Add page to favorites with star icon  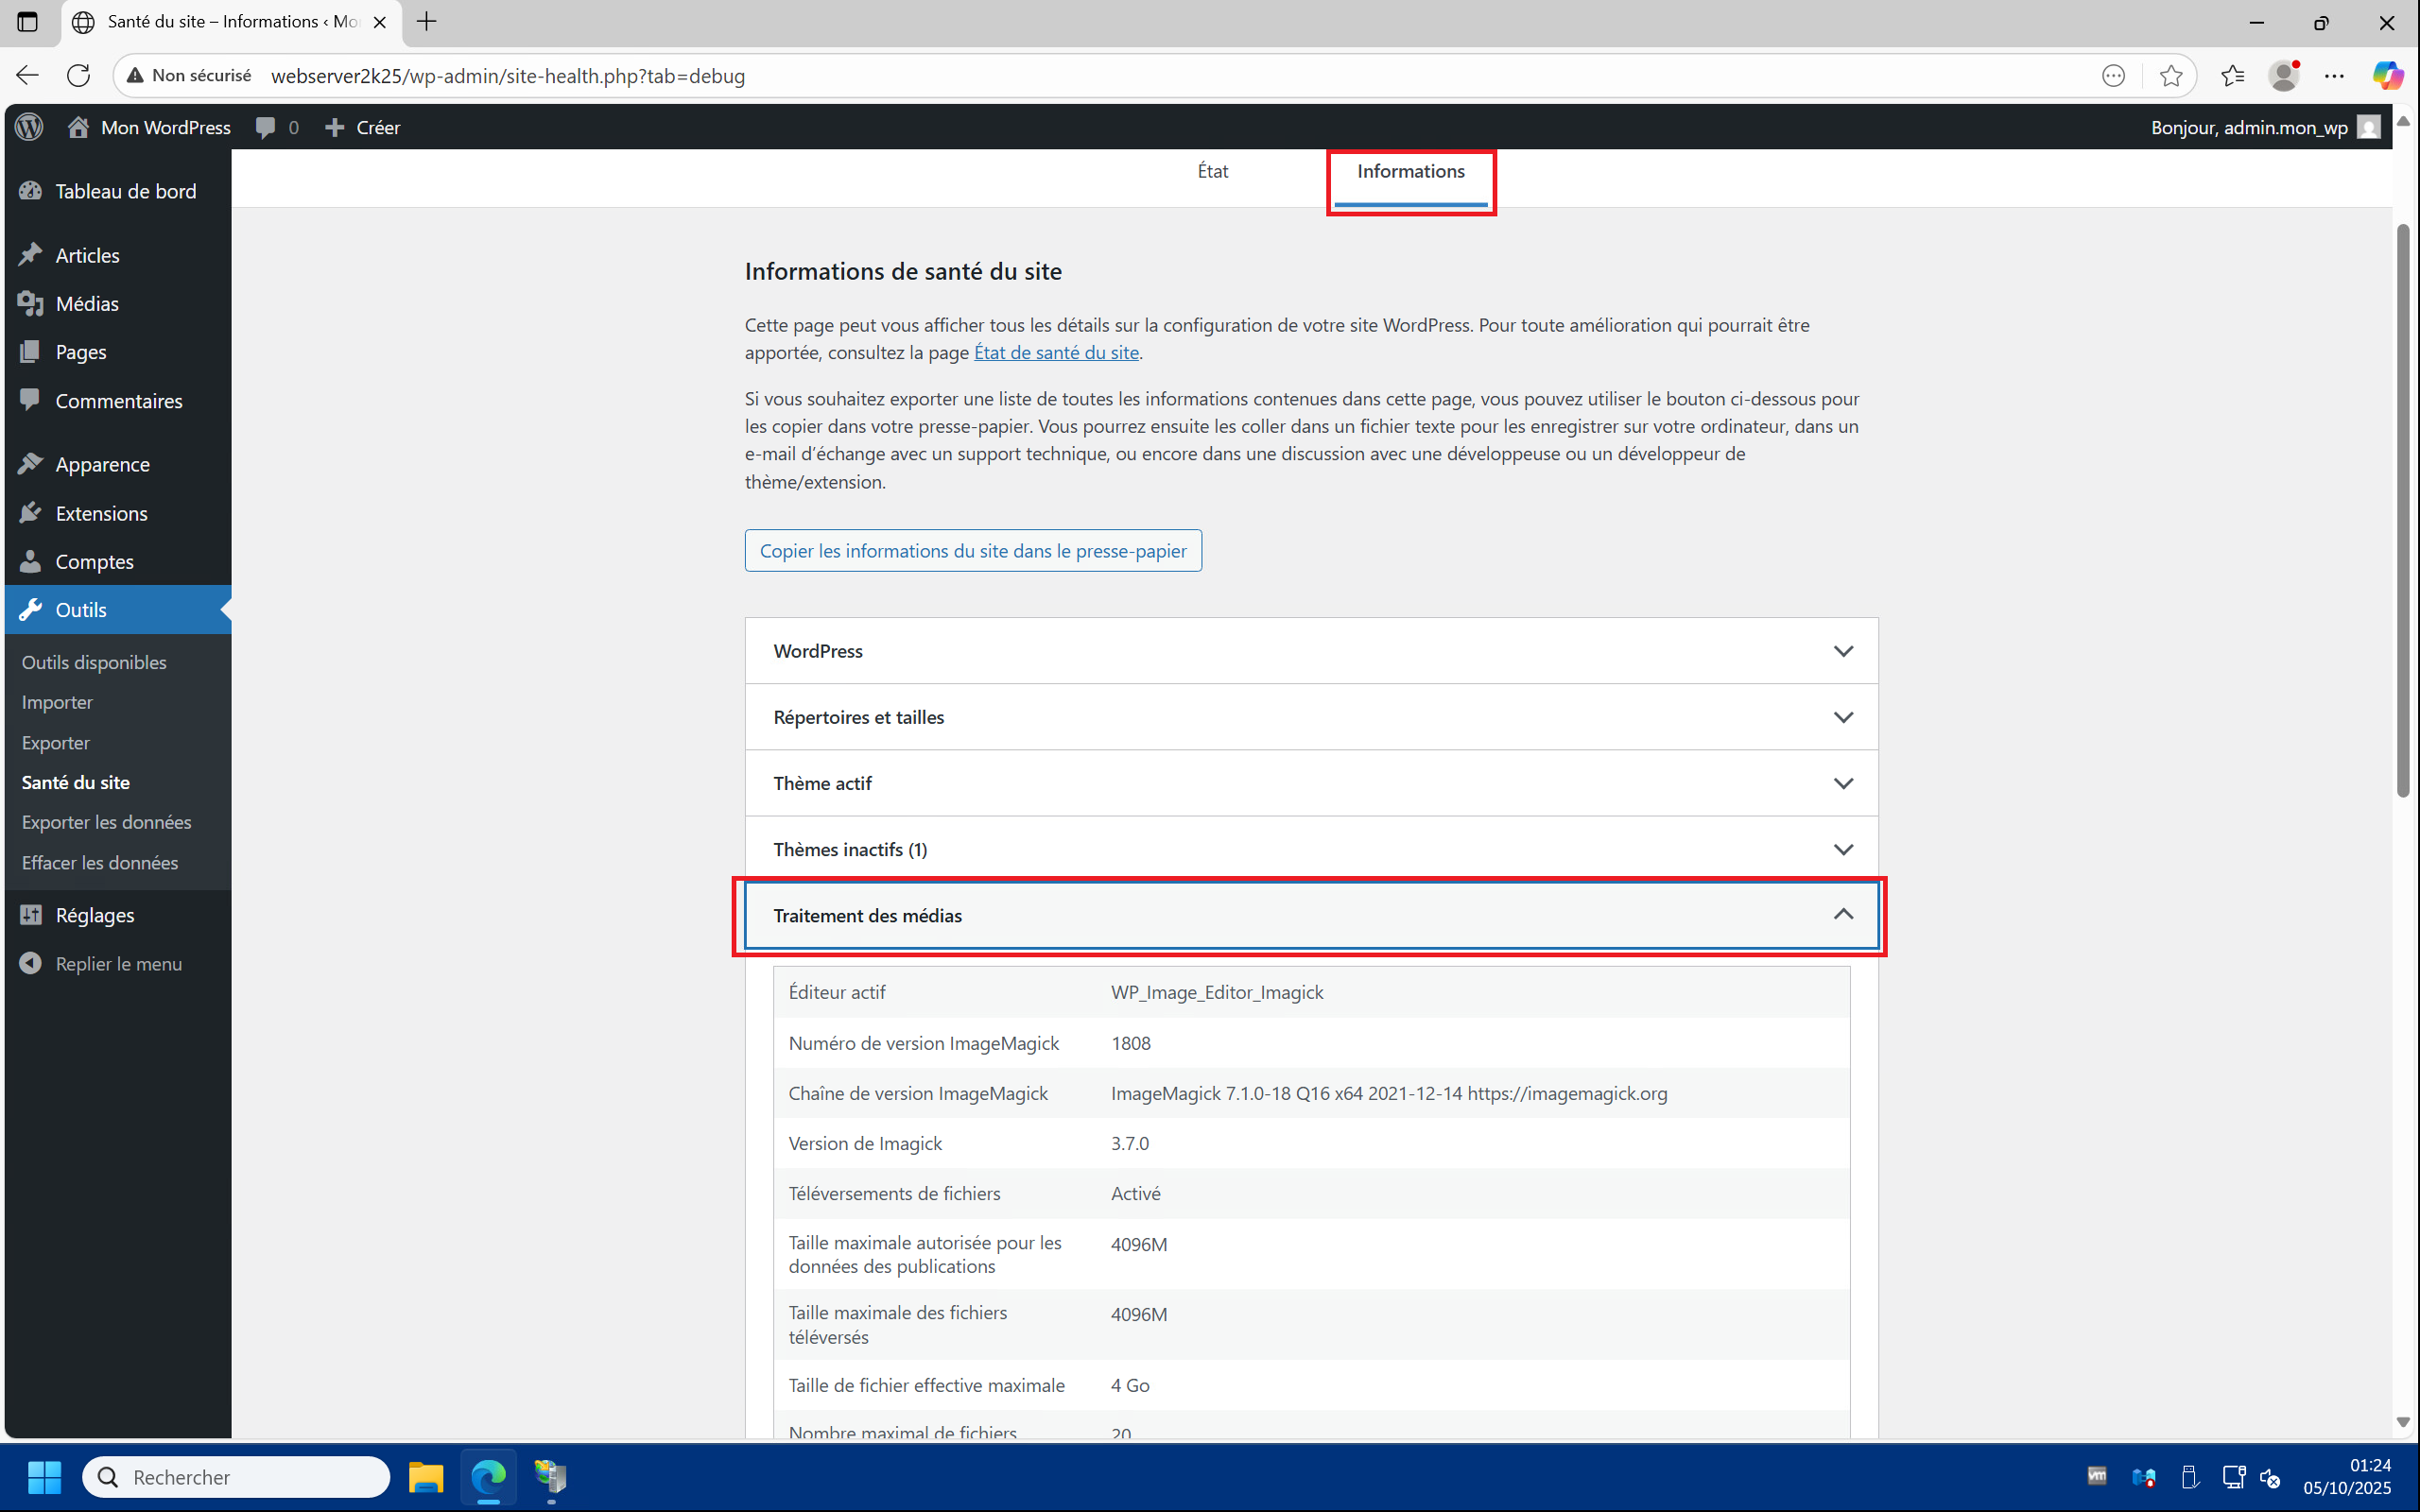[2171, 76]
